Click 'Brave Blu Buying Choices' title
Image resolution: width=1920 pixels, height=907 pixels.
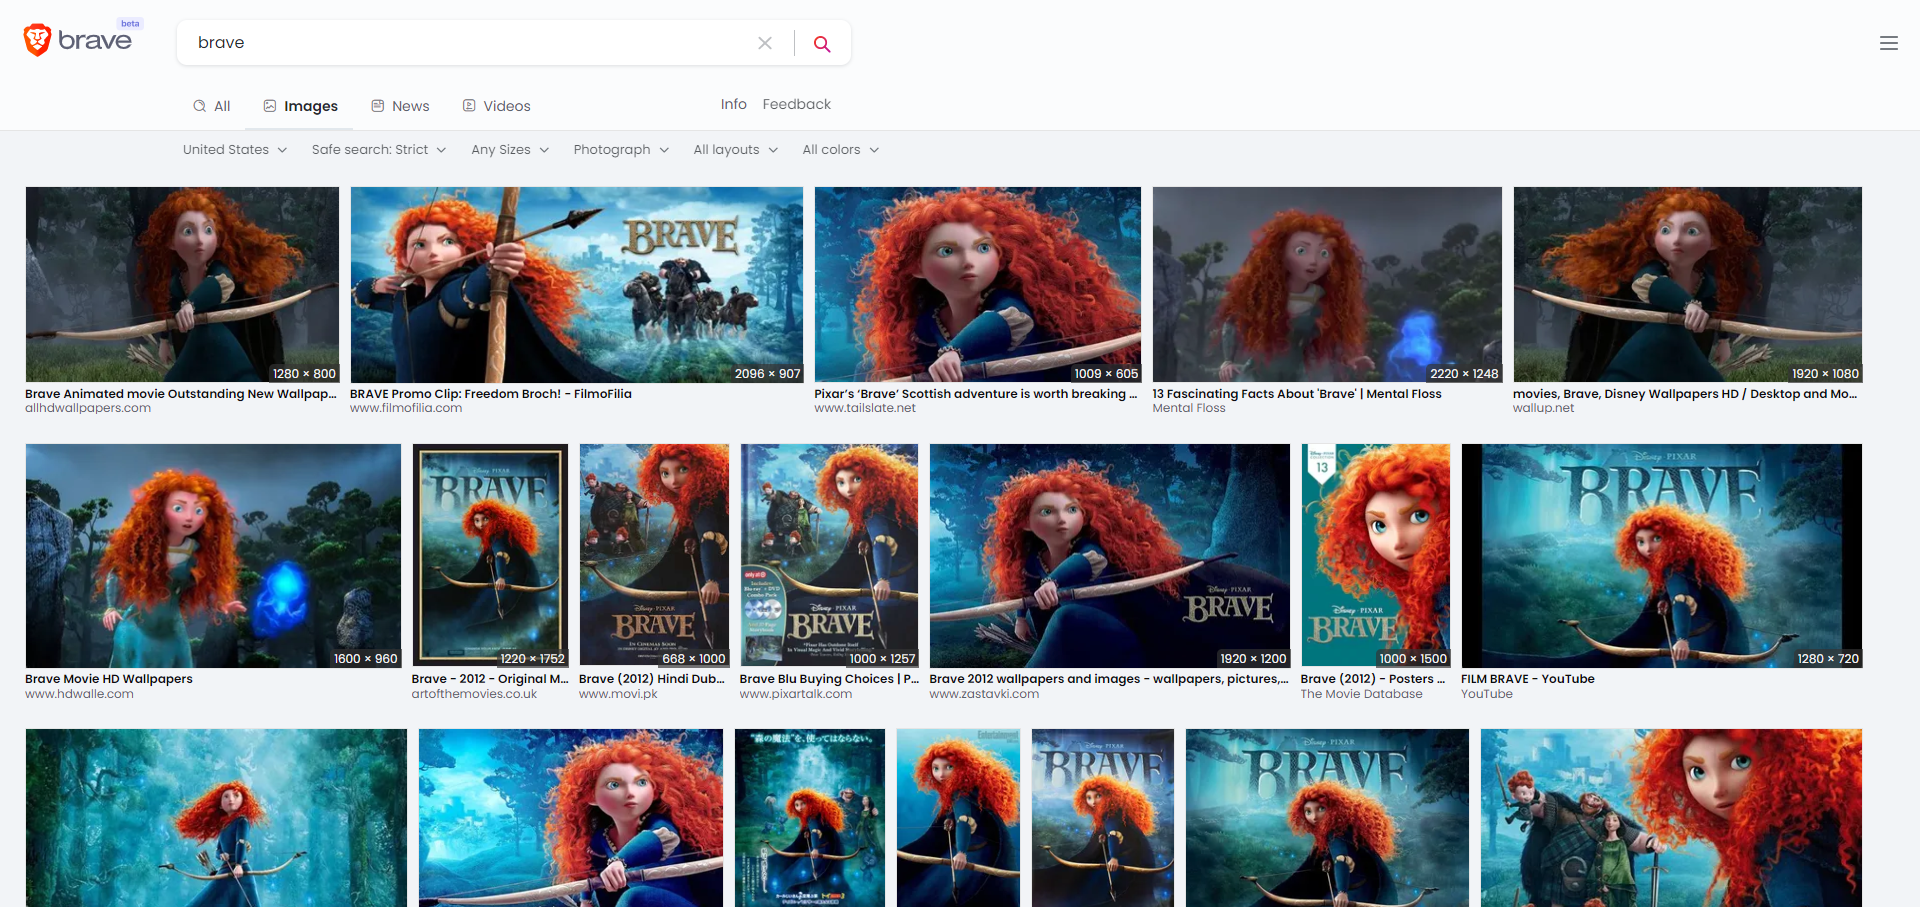pyautogui.click(x=829, y=679)
